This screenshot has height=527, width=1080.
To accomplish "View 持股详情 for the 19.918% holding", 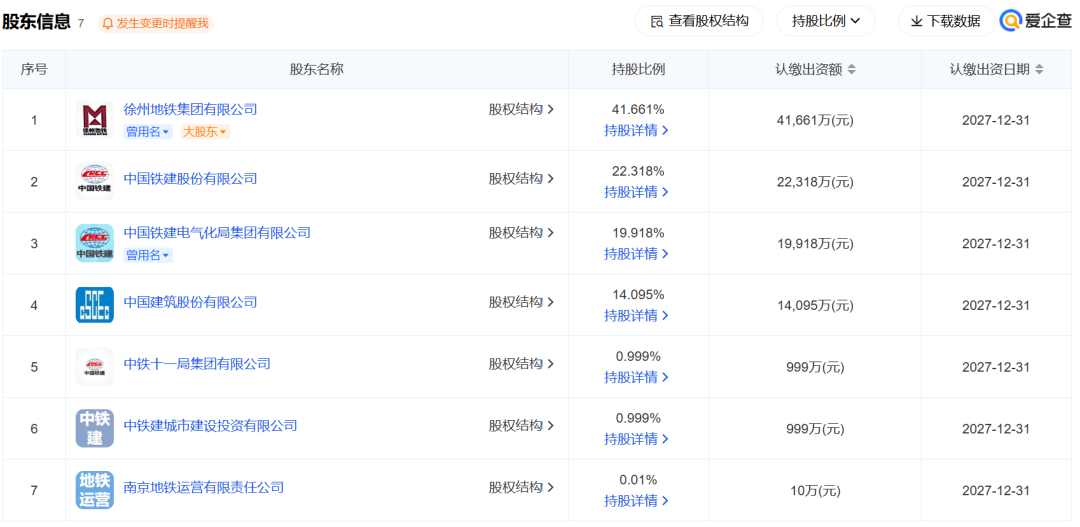I will [x=636, y=254].
